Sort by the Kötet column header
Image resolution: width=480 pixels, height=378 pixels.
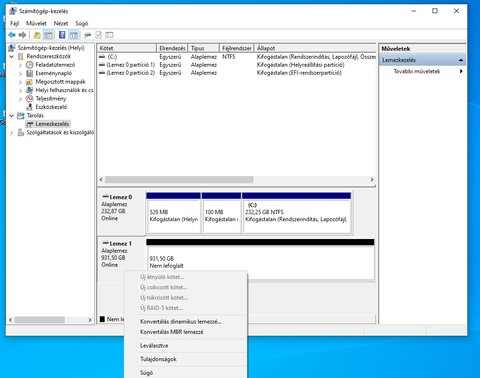[x=127, y=48]
